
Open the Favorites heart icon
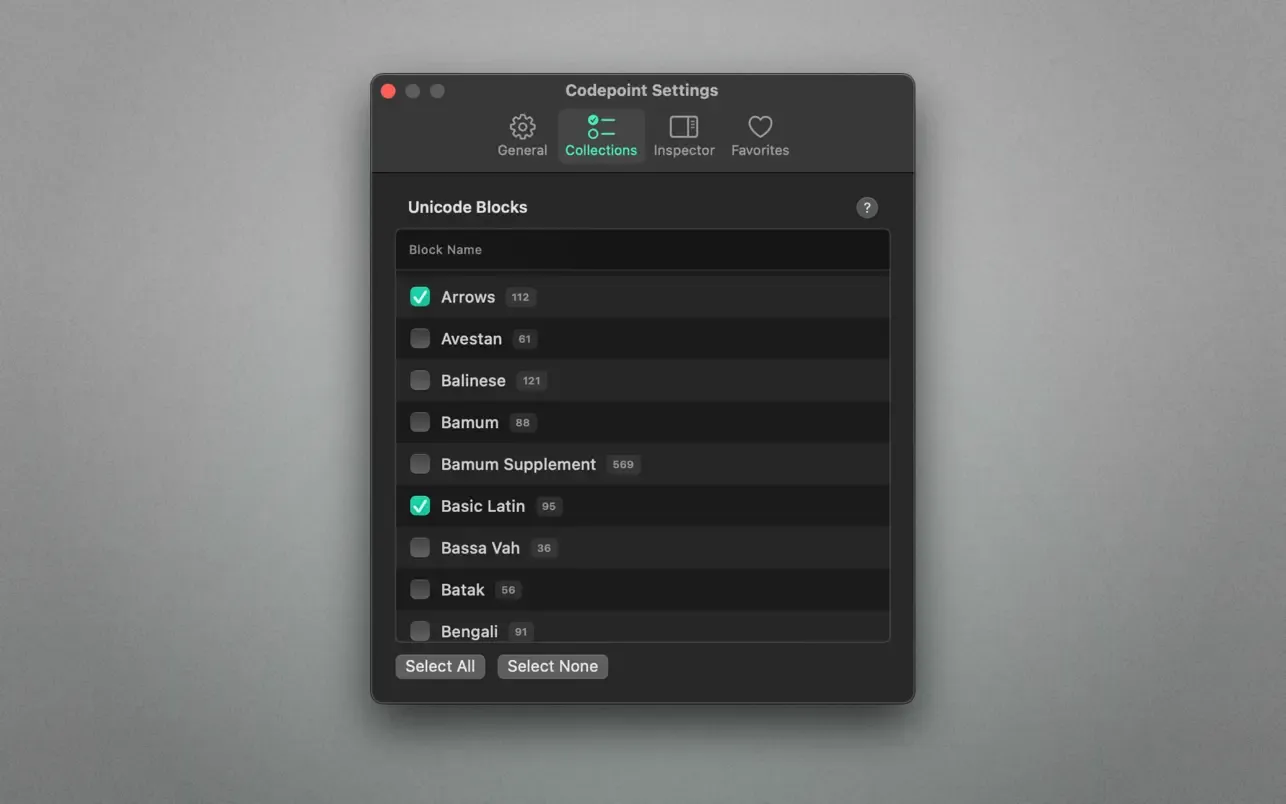click(760, 127)
